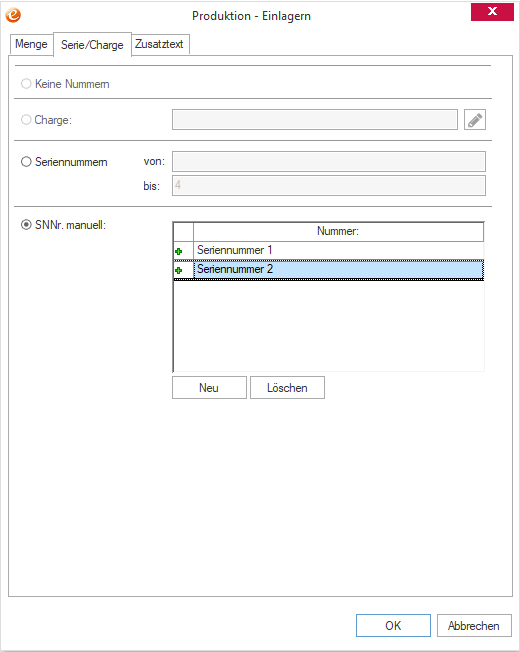The height and width of the screenshot is (652, 520).
Task: Click the Neu button to add a number
Action: coord(209,388)
